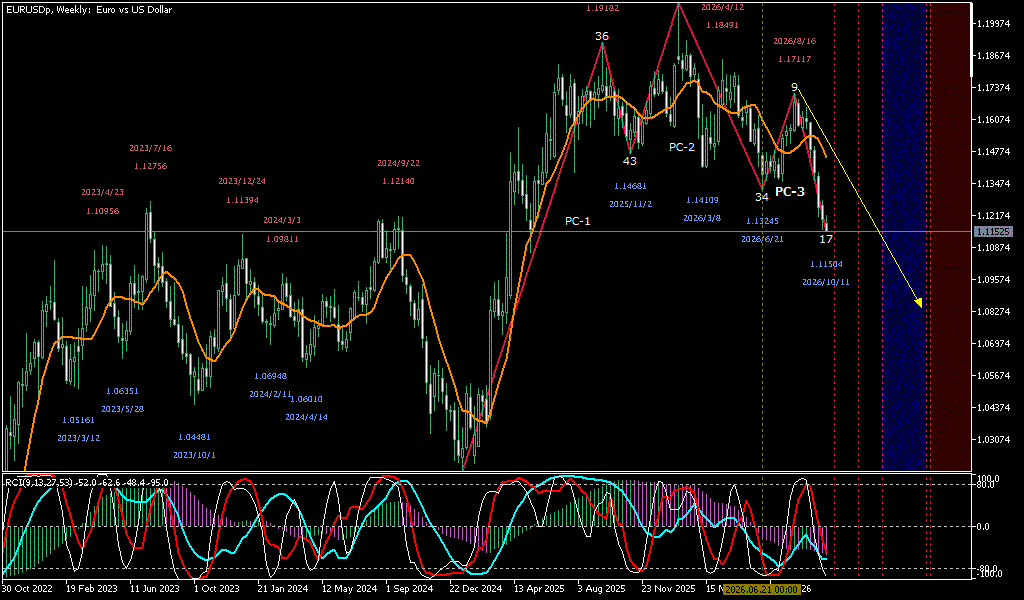
Task: Click the date label 2024/3/3
Action: (x=282, y=221)
